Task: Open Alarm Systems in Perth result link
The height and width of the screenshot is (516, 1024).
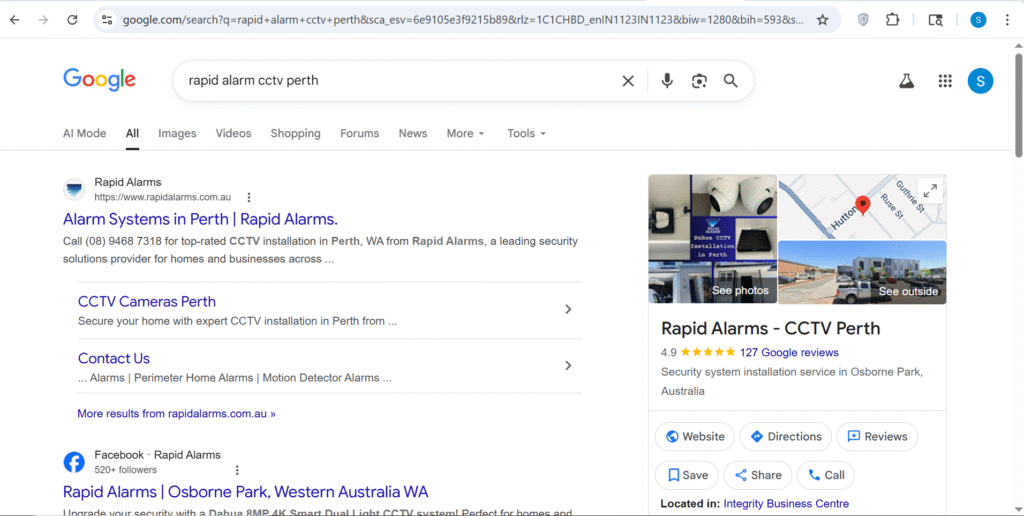Action: (200, 219)
